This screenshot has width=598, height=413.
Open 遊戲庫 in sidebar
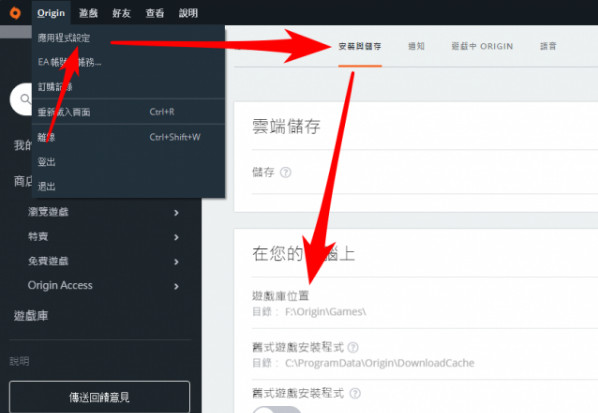pos(31,316)
